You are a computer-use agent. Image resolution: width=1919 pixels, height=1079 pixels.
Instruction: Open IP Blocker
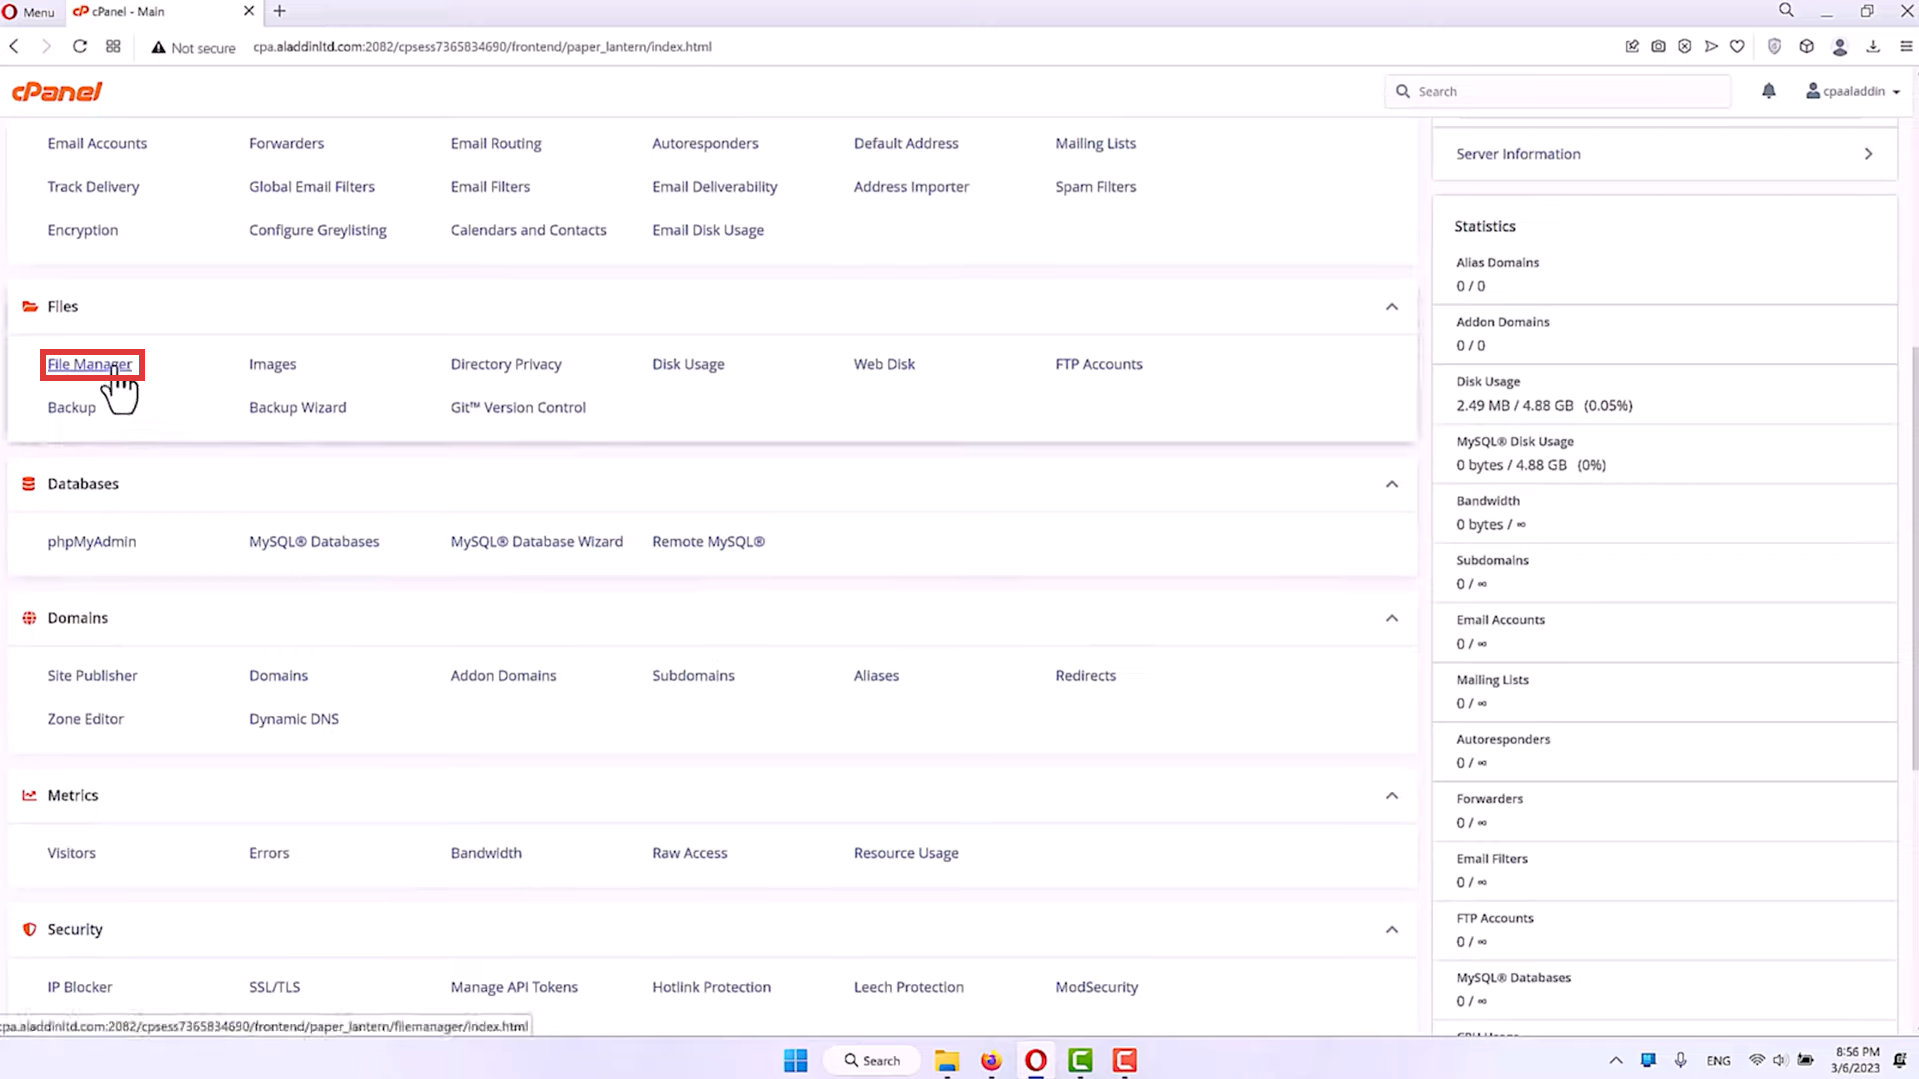80,987
